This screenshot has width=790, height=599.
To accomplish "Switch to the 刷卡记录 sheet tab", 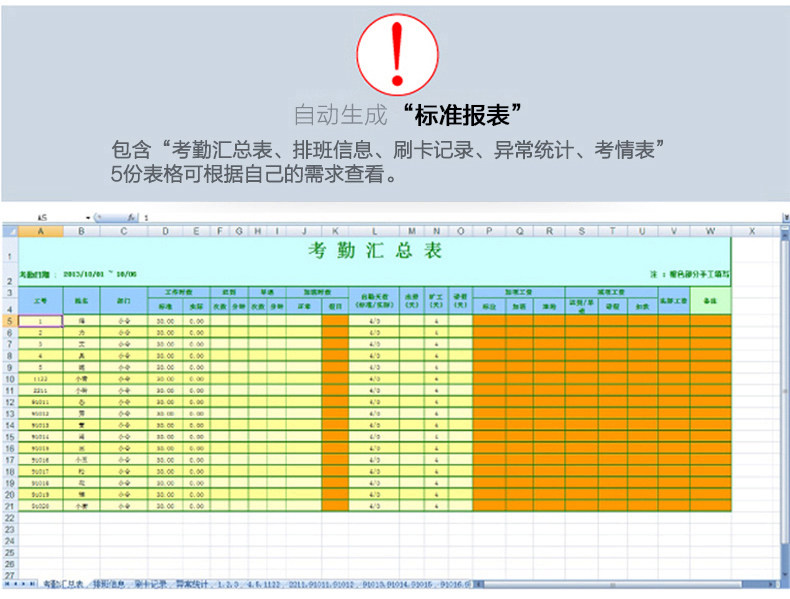I will pos(150,584).
